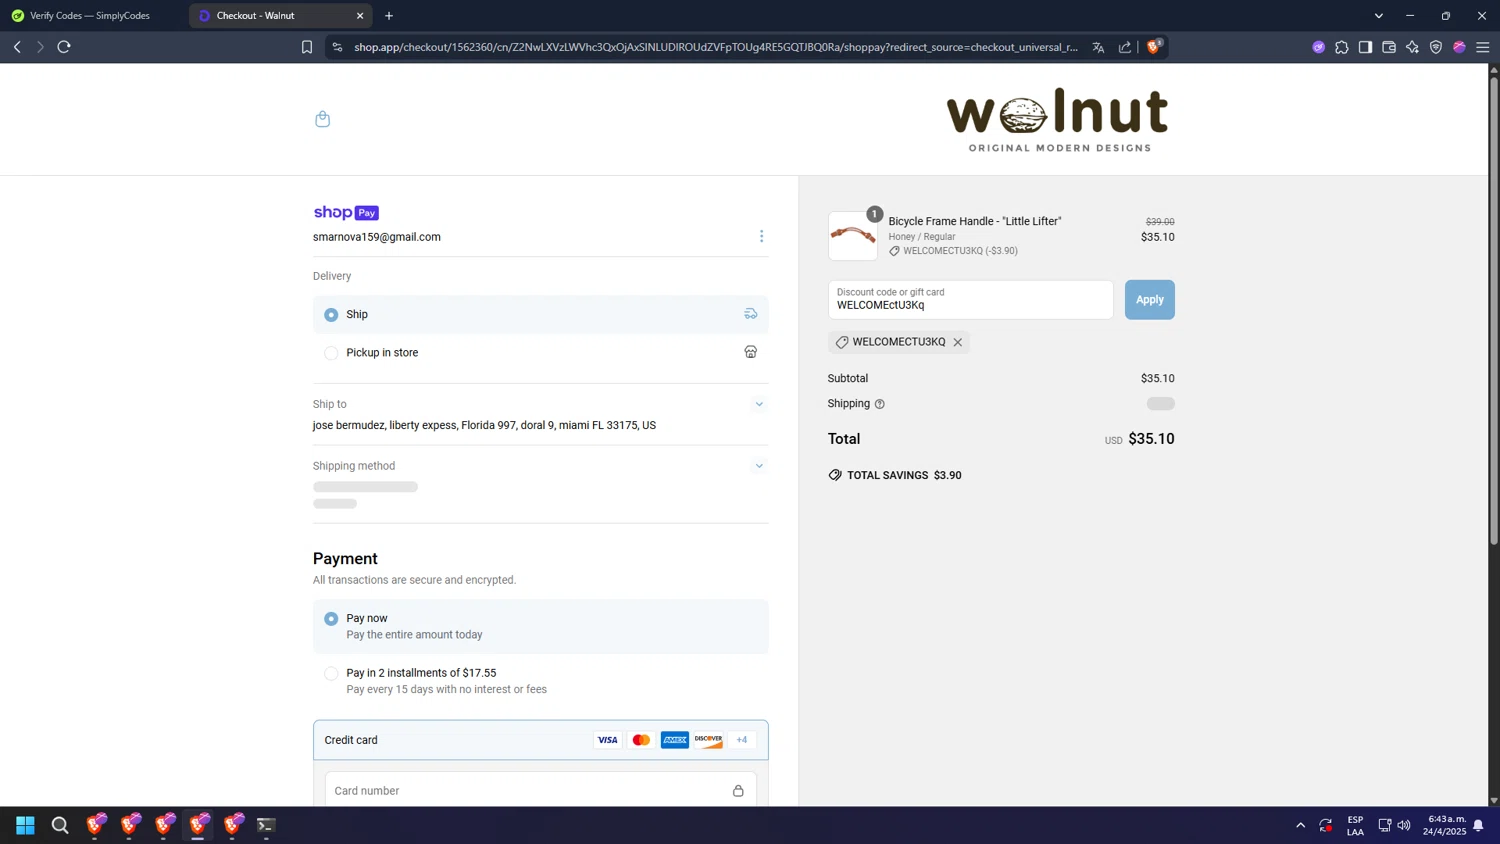Reload the checkout page
This screenshot has width=1500, height=844.
pos(64,47)
